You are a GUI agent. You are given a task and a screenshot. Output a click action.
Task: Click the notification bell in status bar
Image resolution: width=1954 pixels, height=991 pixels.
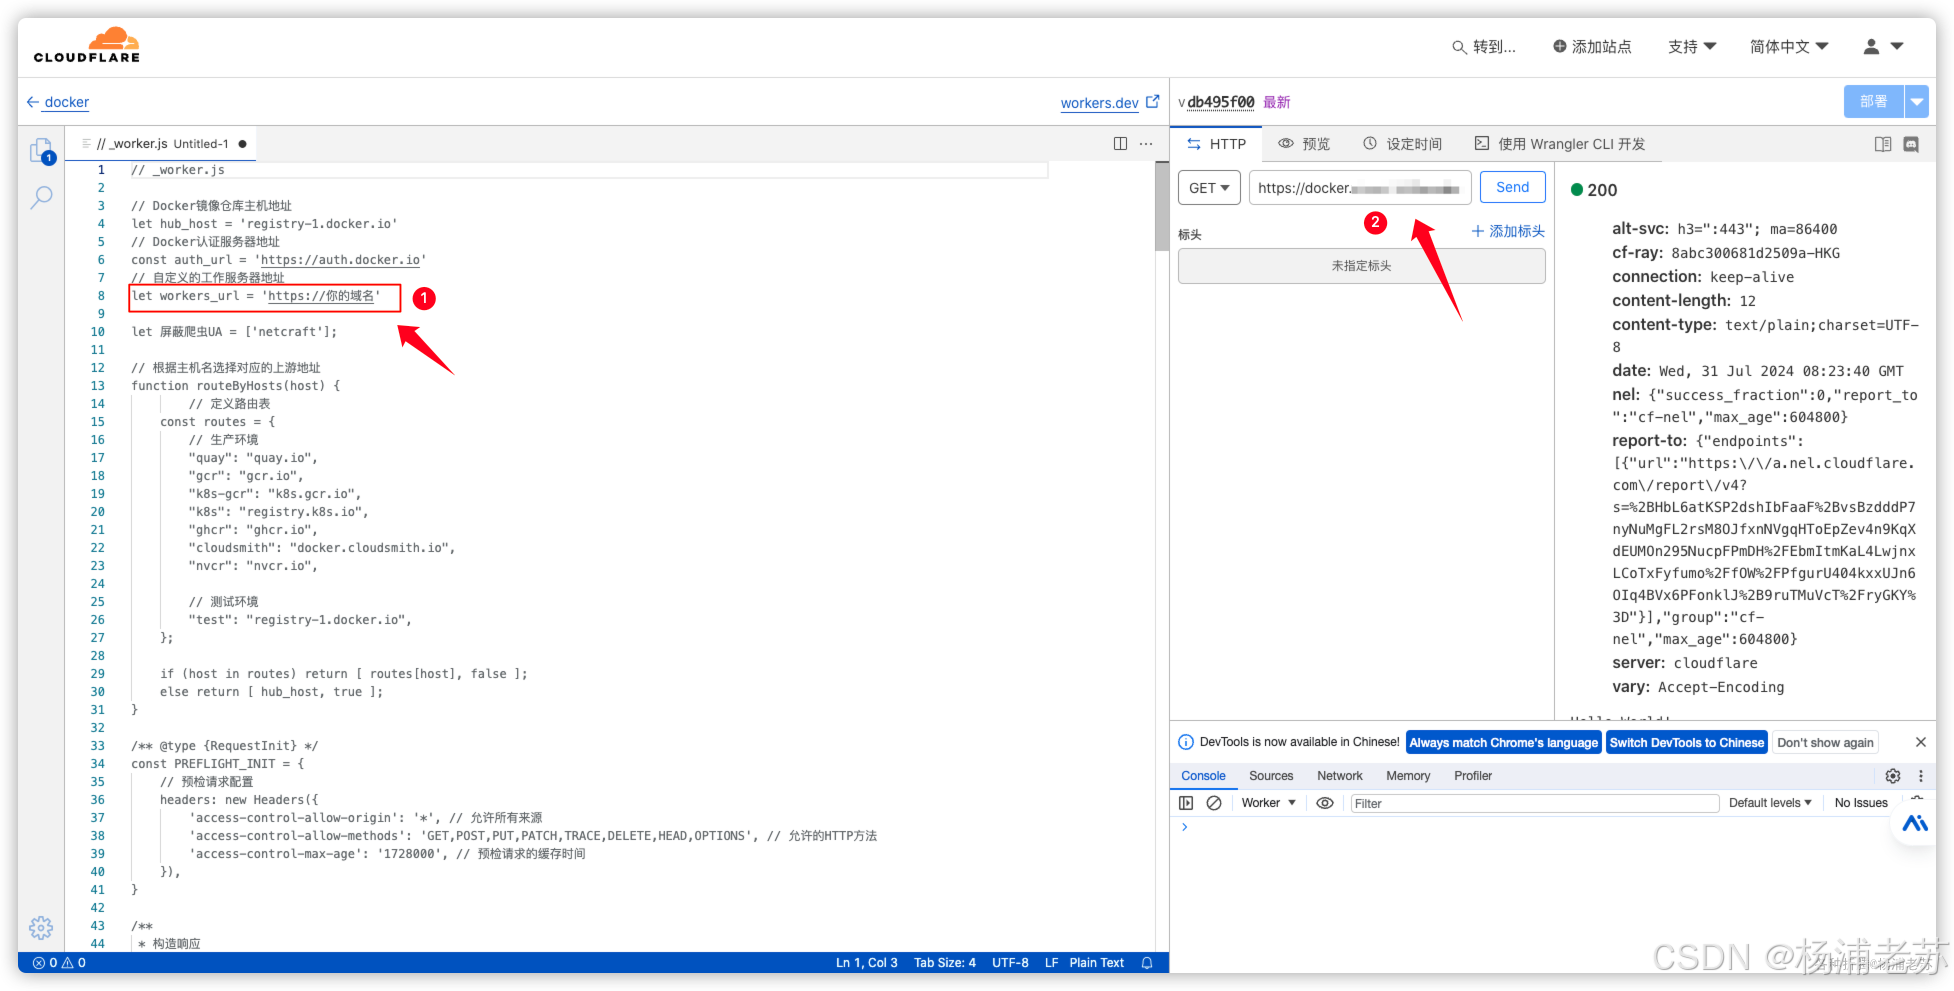pos(1147,963)
